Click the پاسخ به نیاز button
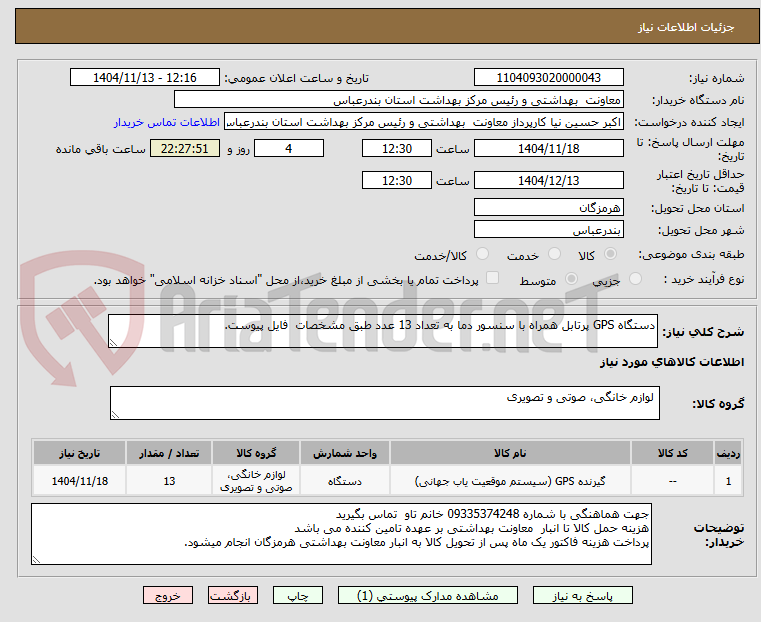 582,595
